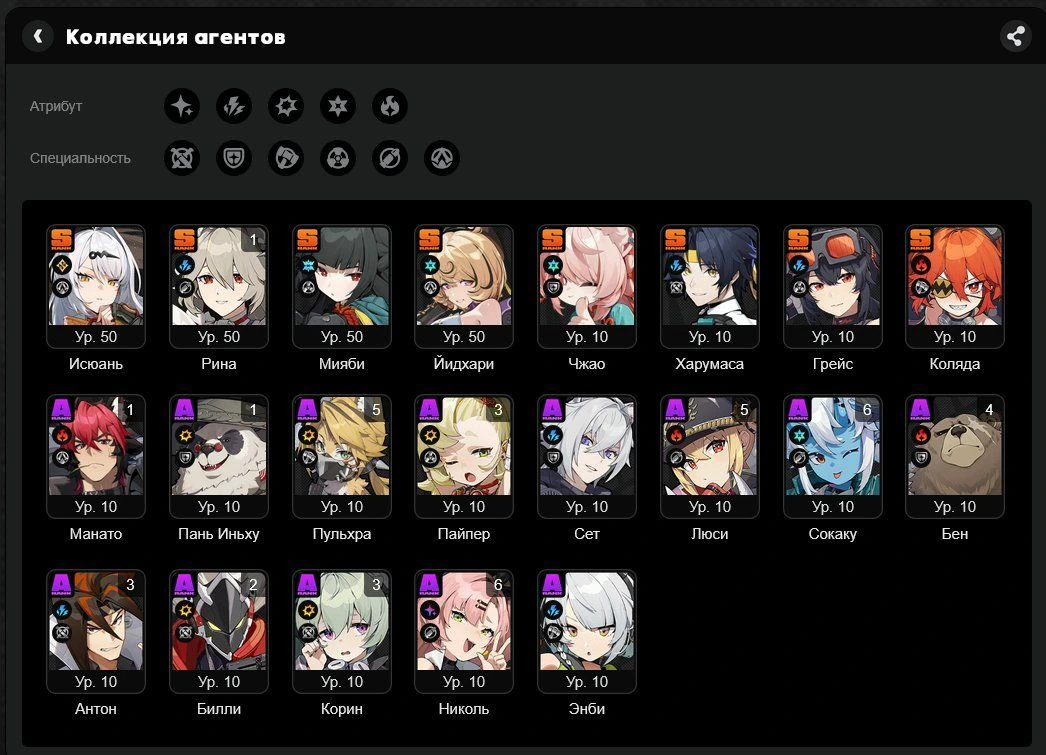Click the back arrow beside Коллекция агентов
The width and height of the screenshot is (1046, 755).
click(x=38, y=36)
